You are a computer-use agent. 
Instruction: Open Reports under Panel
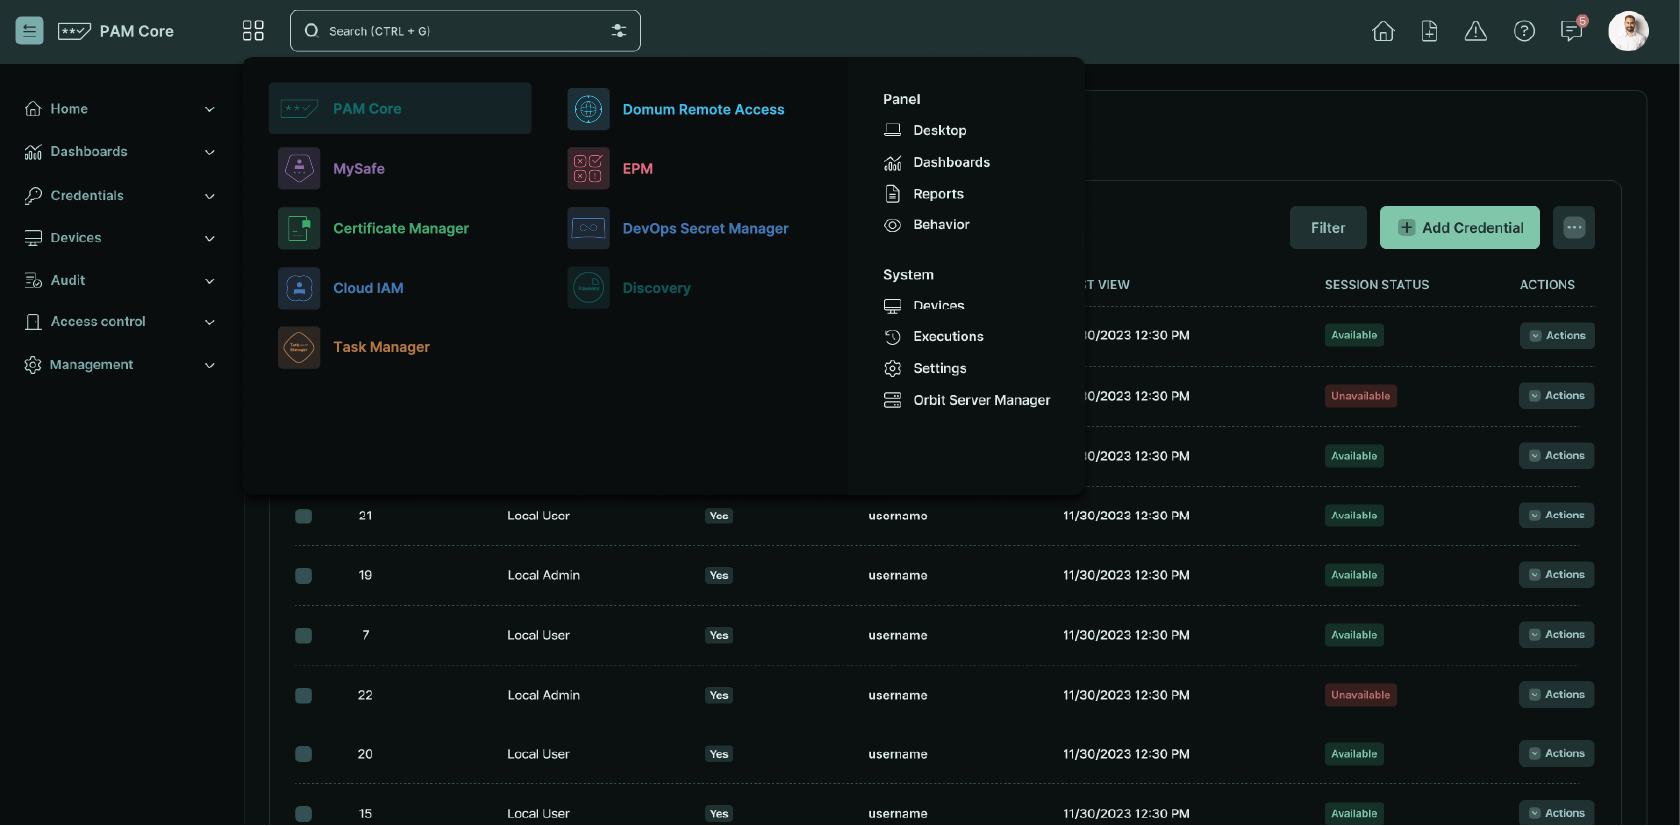924,194
